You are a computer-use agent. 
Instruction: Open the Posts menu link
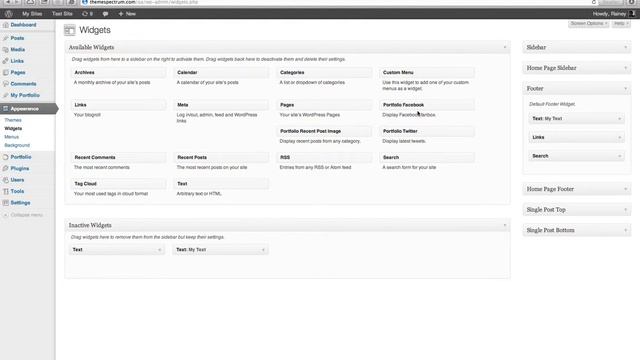click(x=17, y=38)
